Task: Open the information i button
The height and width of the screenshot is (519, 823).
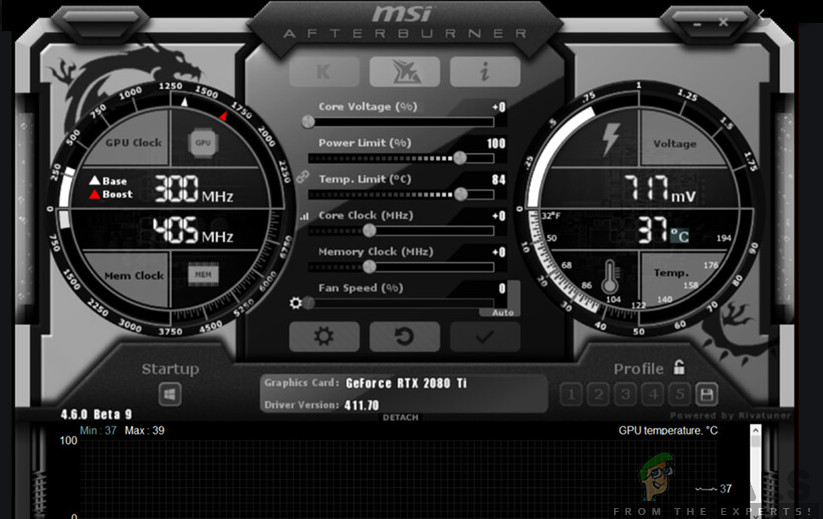Action: click(485, 71)
